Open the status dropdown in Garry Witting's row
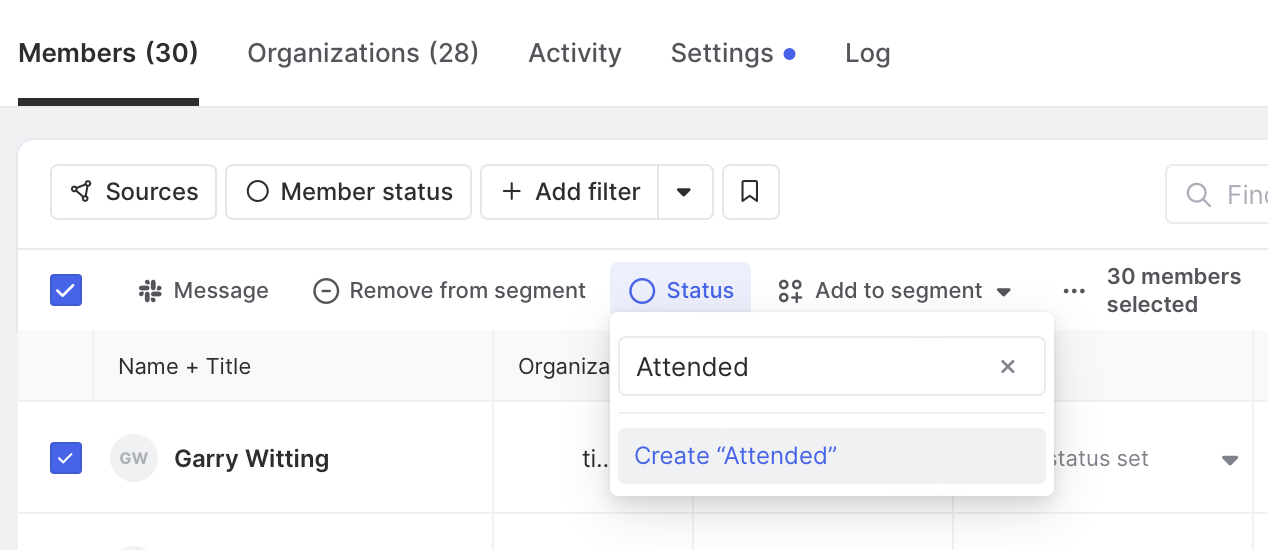The height and width of the screenshot is (550, 1268). (x=1230, y=460)
